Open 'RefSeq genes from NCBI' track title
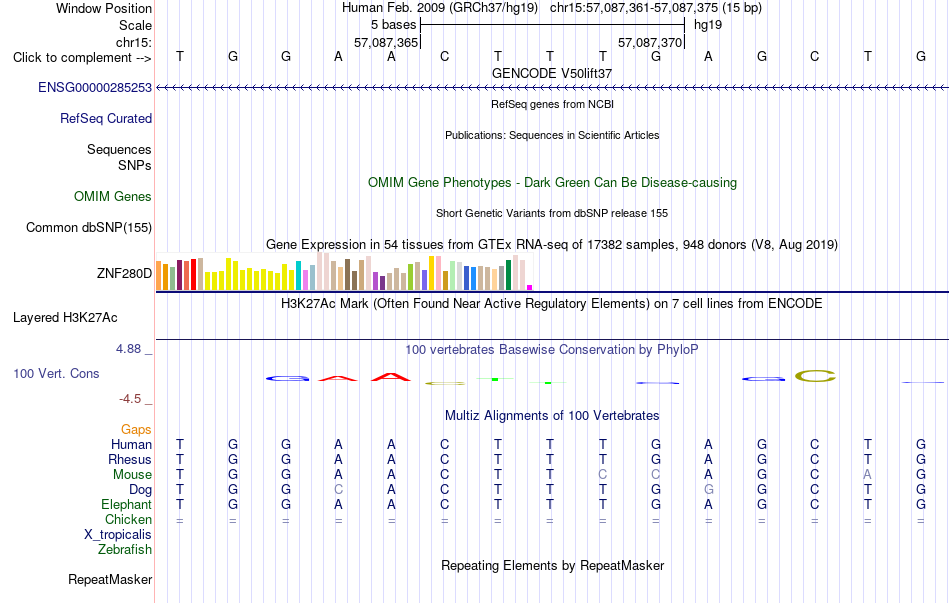Viewport: 950px width, 603px height. point(552,104)
